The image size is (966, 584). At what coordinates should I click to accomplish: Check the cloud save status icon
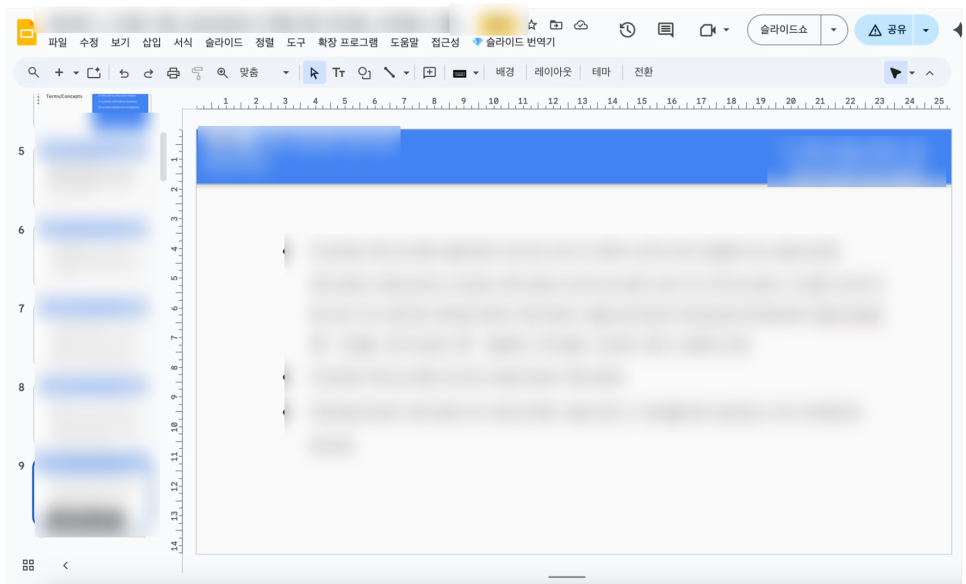pos(580,25)
